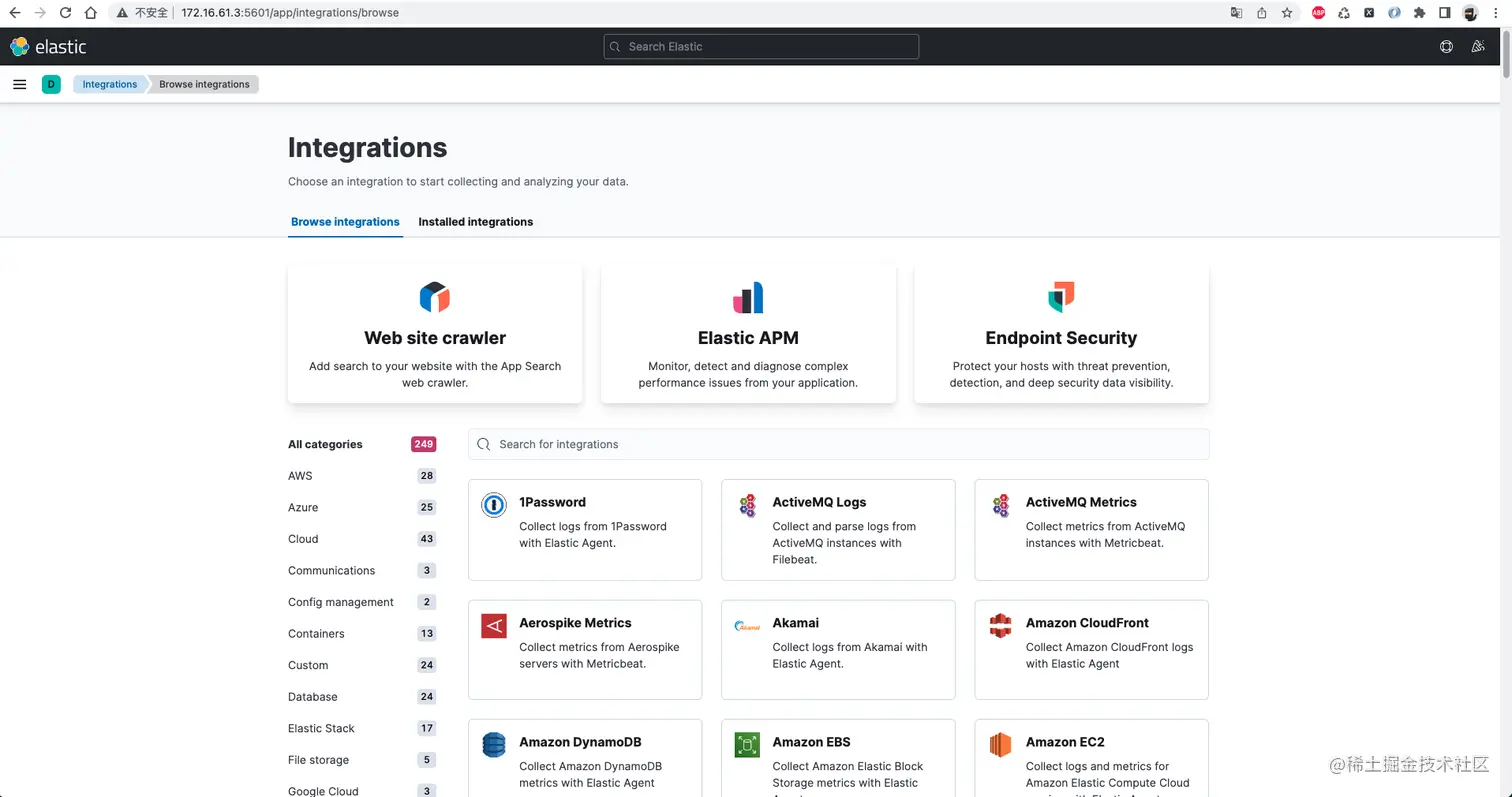Open the side panel browser icon
Viewport: 1512px width, 797px height.
[1444, 13]
